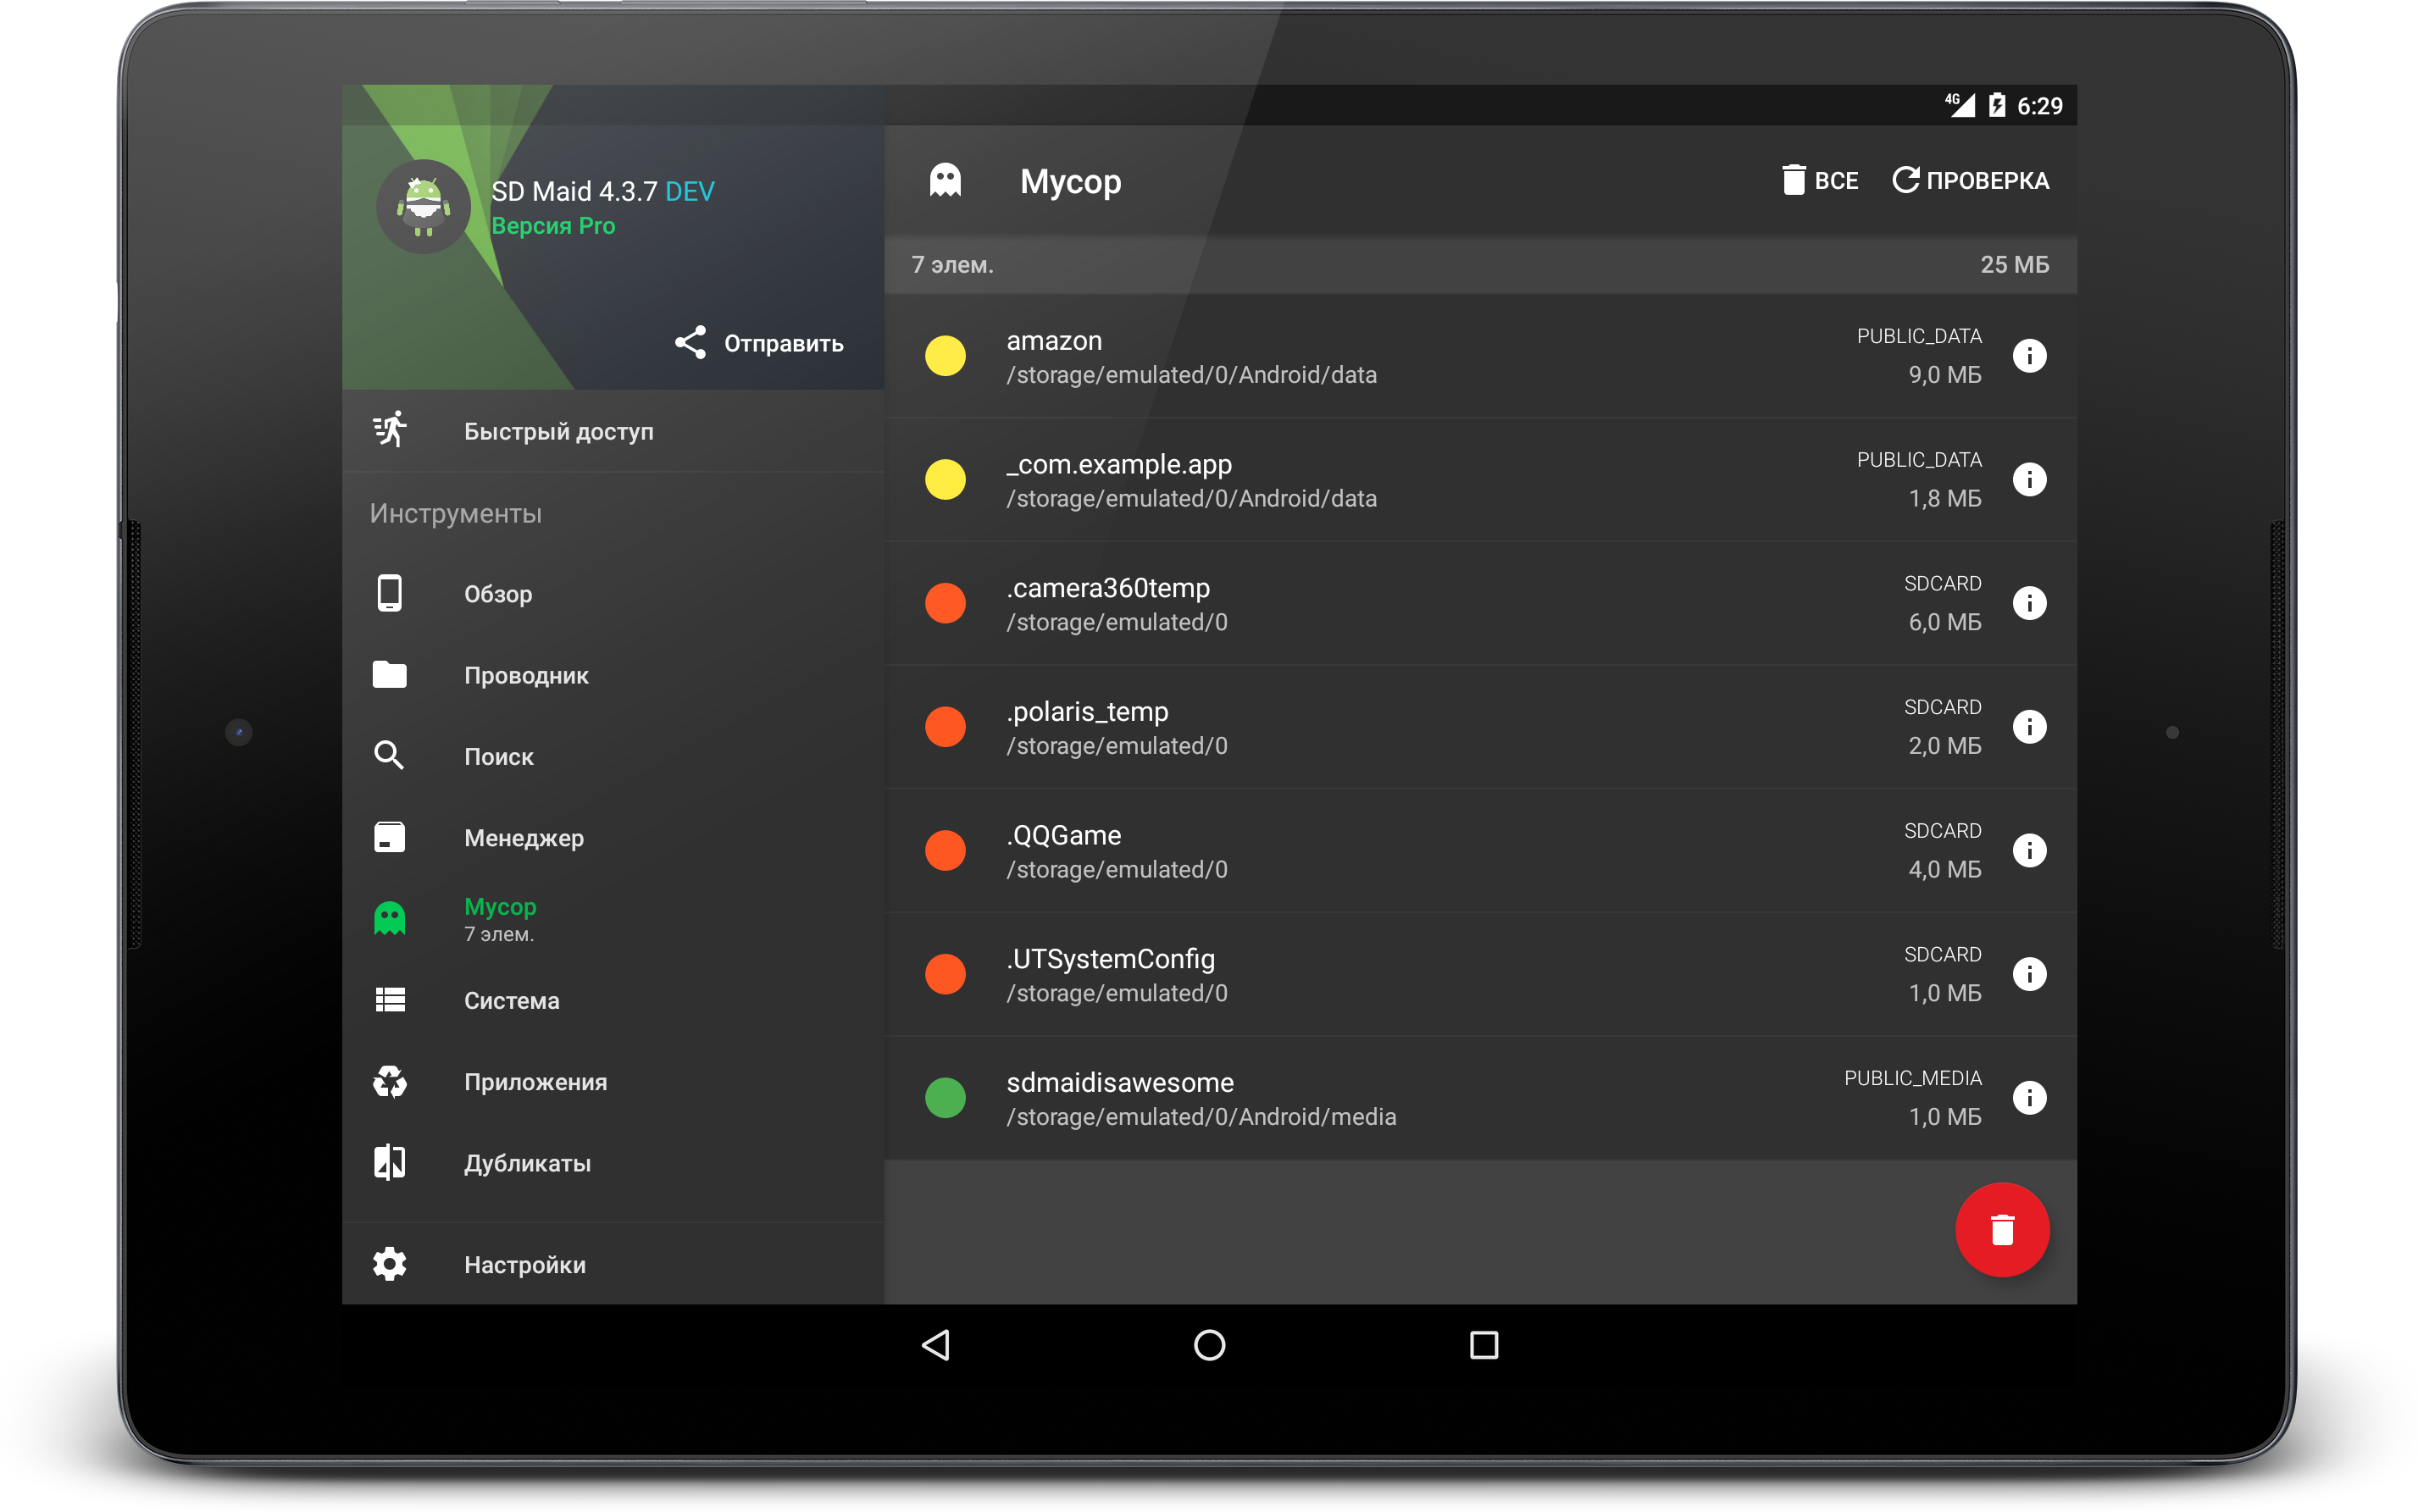
Task: Click the 4G signal status icon
Action: (1959, 104)
